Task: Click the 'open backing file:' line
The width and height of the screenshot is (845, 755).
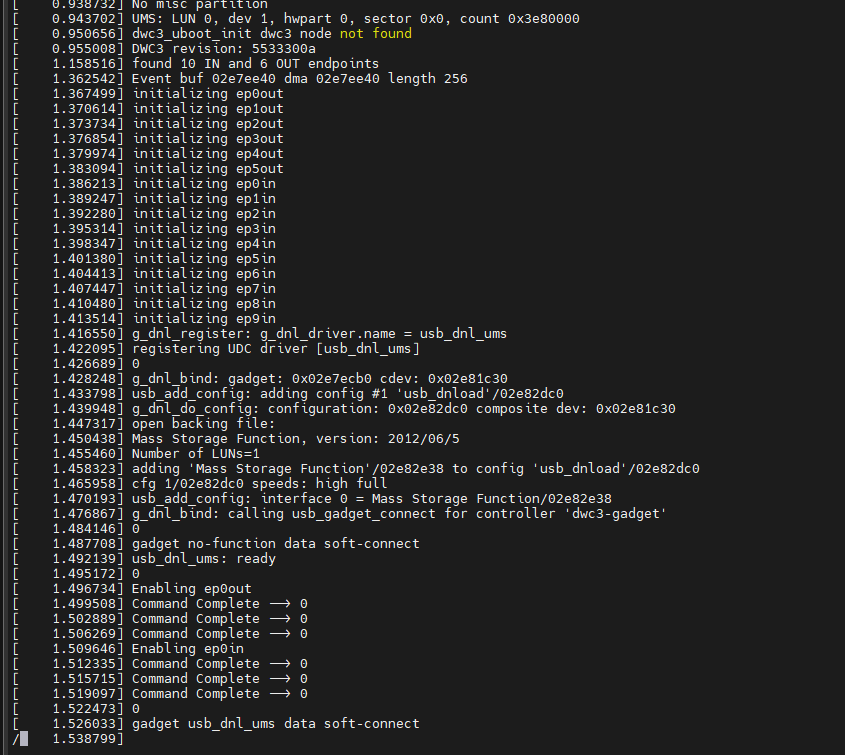Action: (x=203, y=424)
